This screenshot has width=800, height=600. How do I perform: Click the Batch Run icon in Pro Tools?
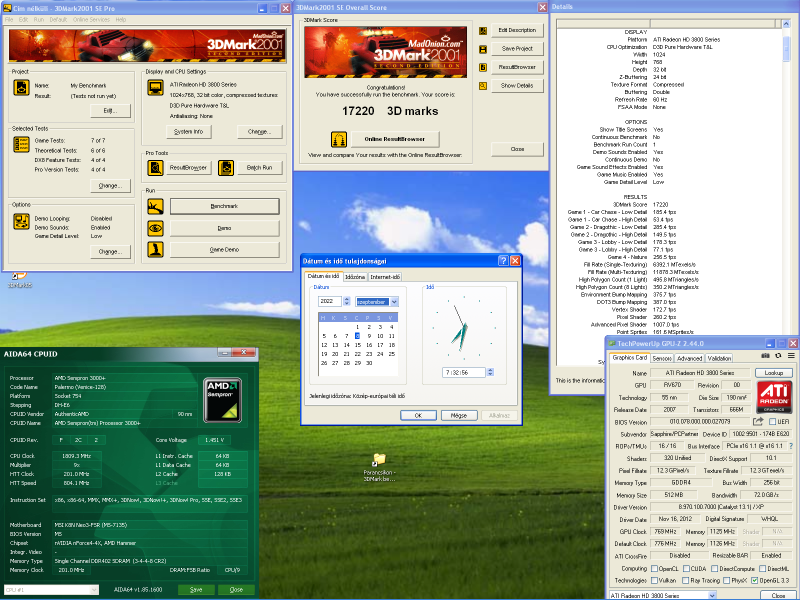[x=226, y=167]
